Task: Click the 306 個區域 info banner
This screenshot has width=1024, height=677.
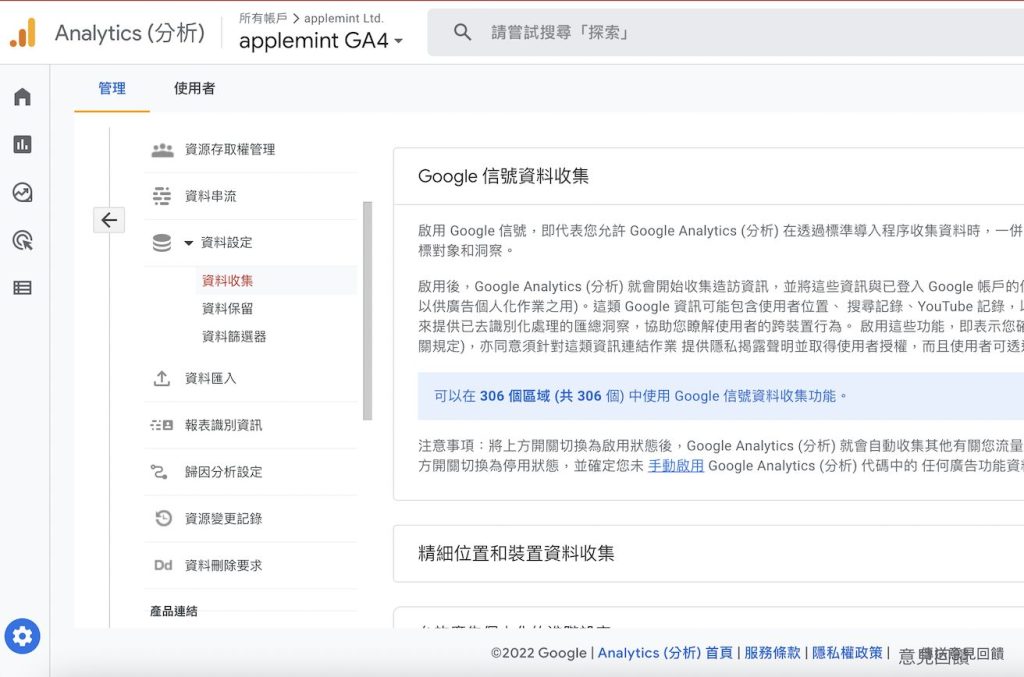Action: pyautogui.click(x=720, y=396)
